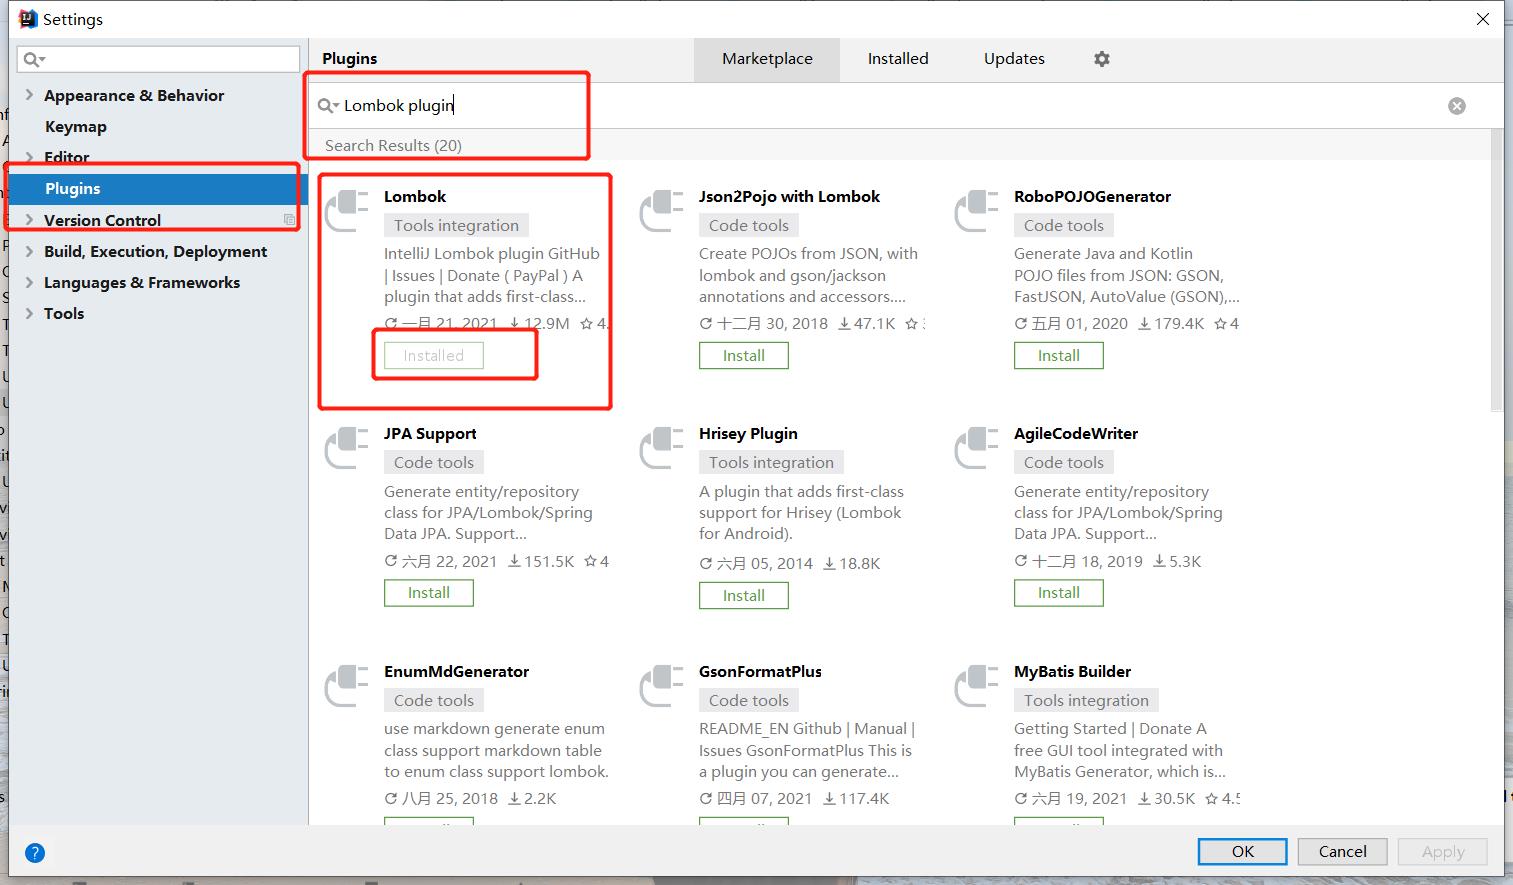Clear the plugin search text
Screen dimensions: 1513x885
click(1457, 106)
